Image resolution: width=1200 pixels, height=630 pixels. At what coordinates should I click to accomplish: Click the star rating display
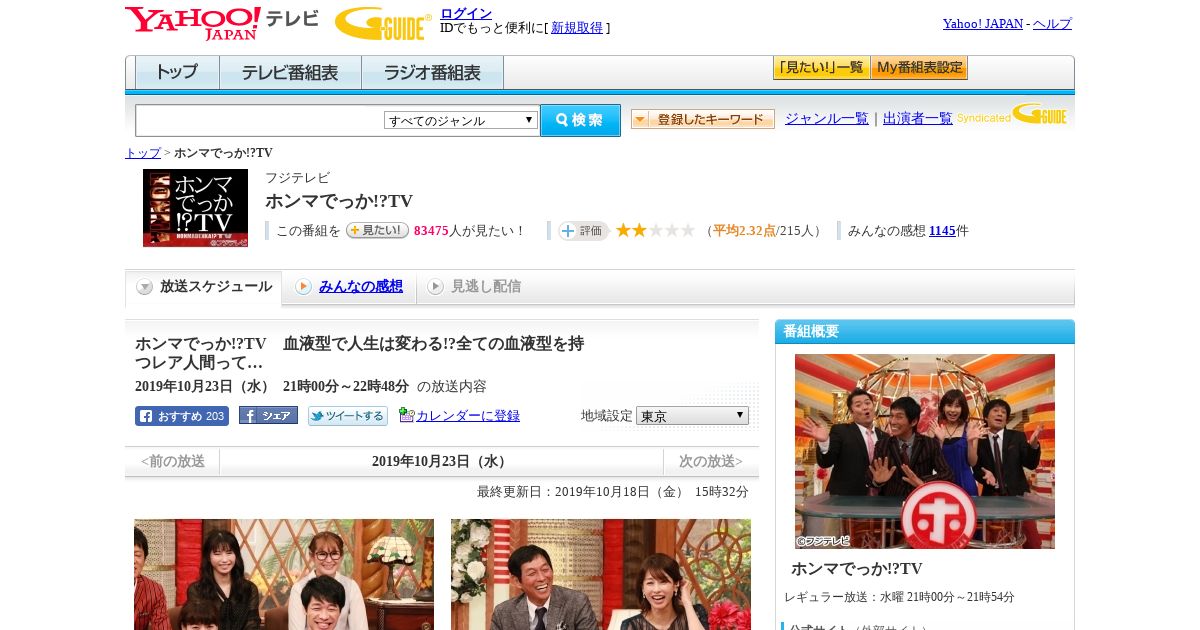pos(655,231)
